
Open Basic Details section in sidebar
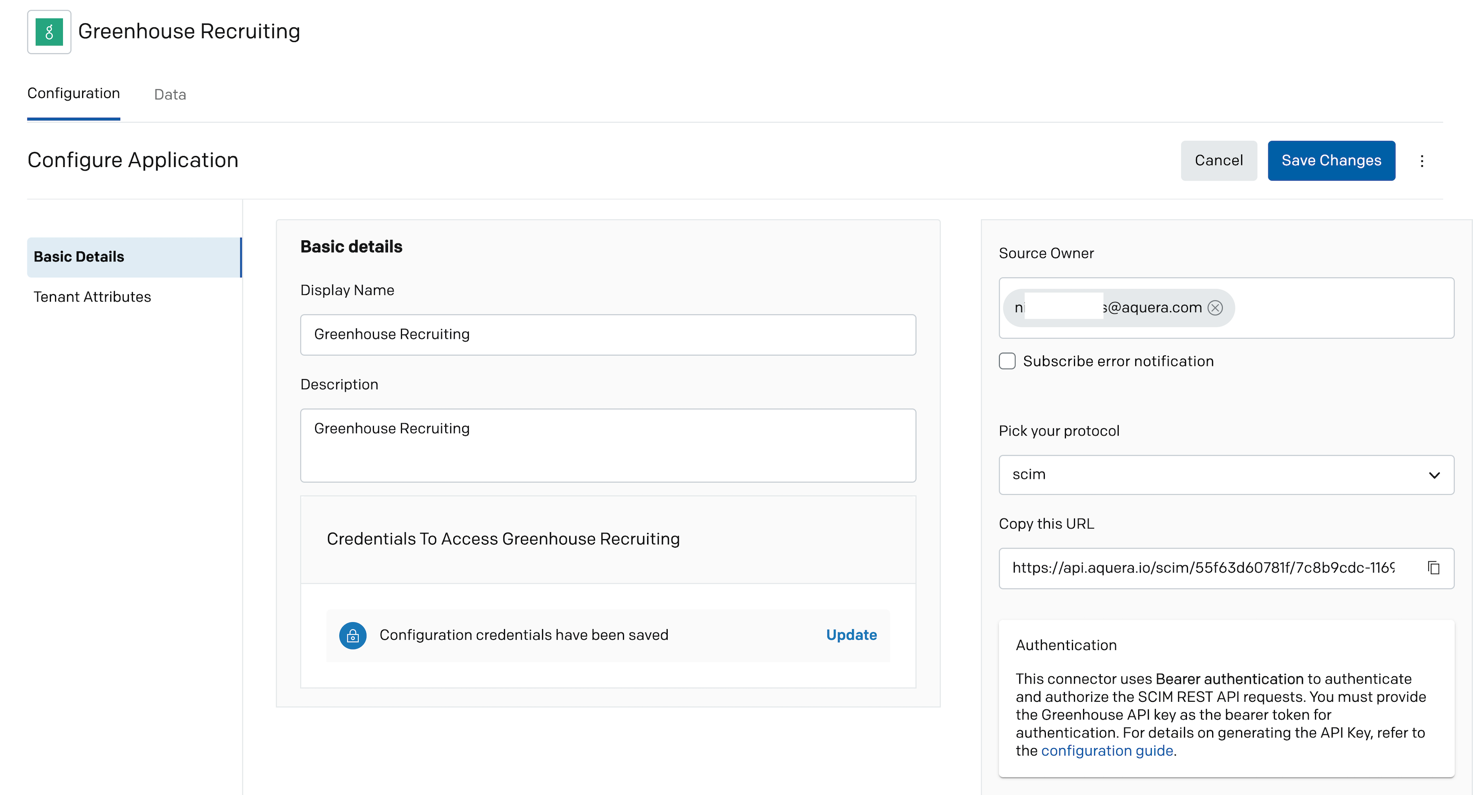pos(134,257)
